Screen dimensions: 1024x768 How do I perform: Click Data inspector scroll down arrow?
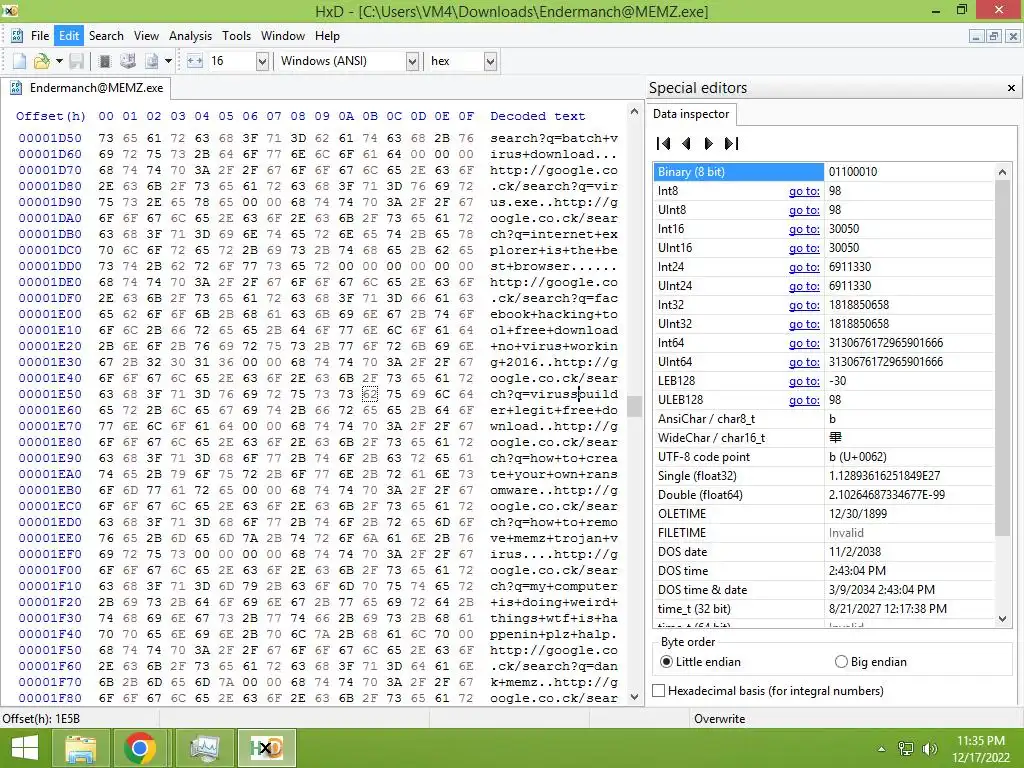click(x=1002, y=618)
